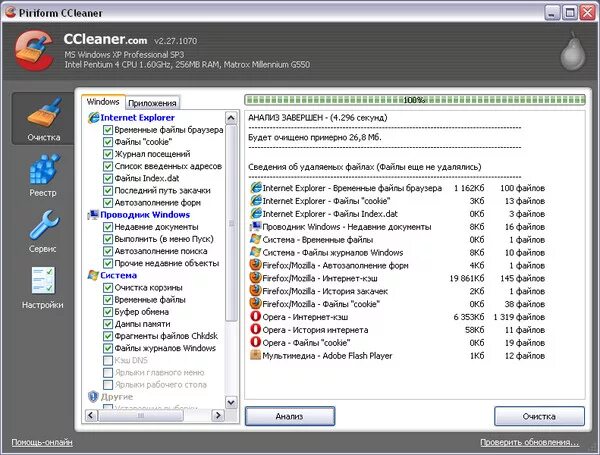This screenshot has height=455, width=600.
Task: Select "1 319 файлов" Opera cache count
Action: (x=519, y=317)
